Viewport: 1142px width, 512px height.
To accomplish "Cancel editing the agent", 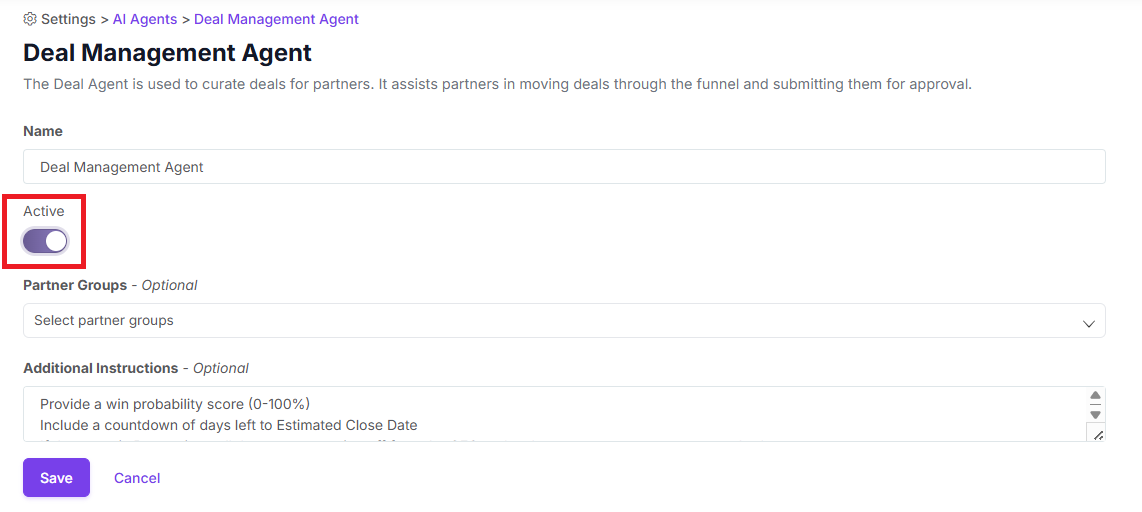I will (137, 478).
